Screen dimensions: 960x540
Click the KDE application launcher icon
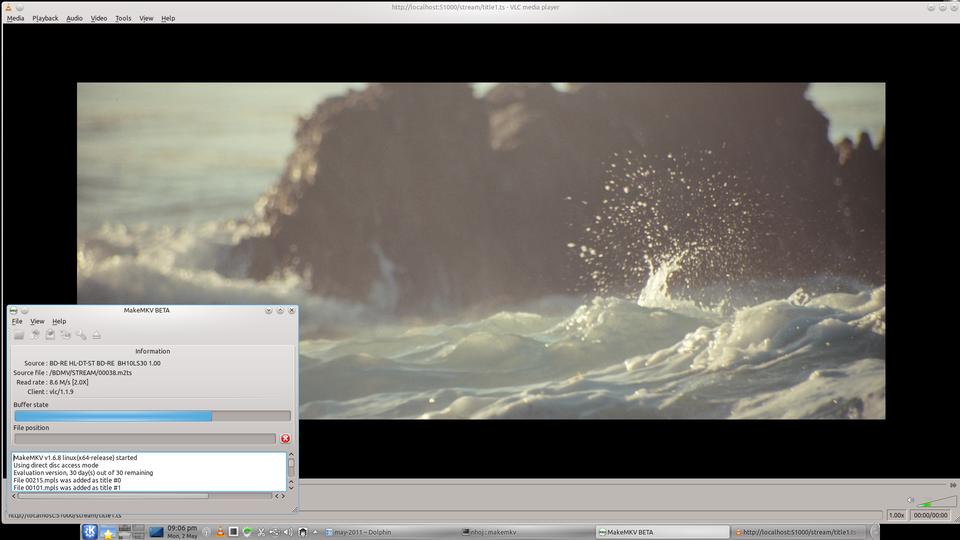[x=90, y=532]
